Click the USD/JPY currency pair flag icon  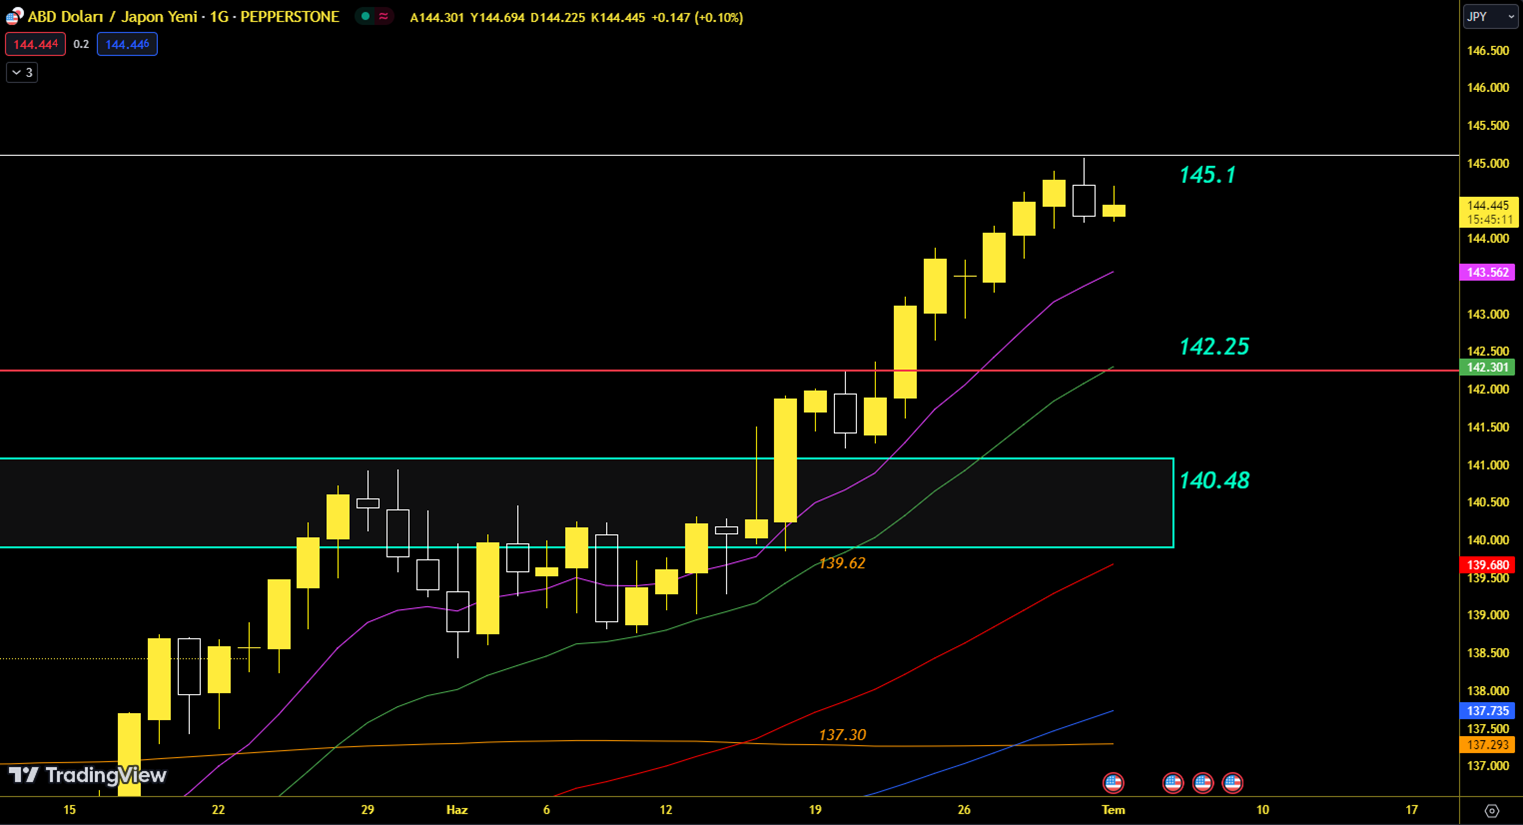click(x=14, y=17)
